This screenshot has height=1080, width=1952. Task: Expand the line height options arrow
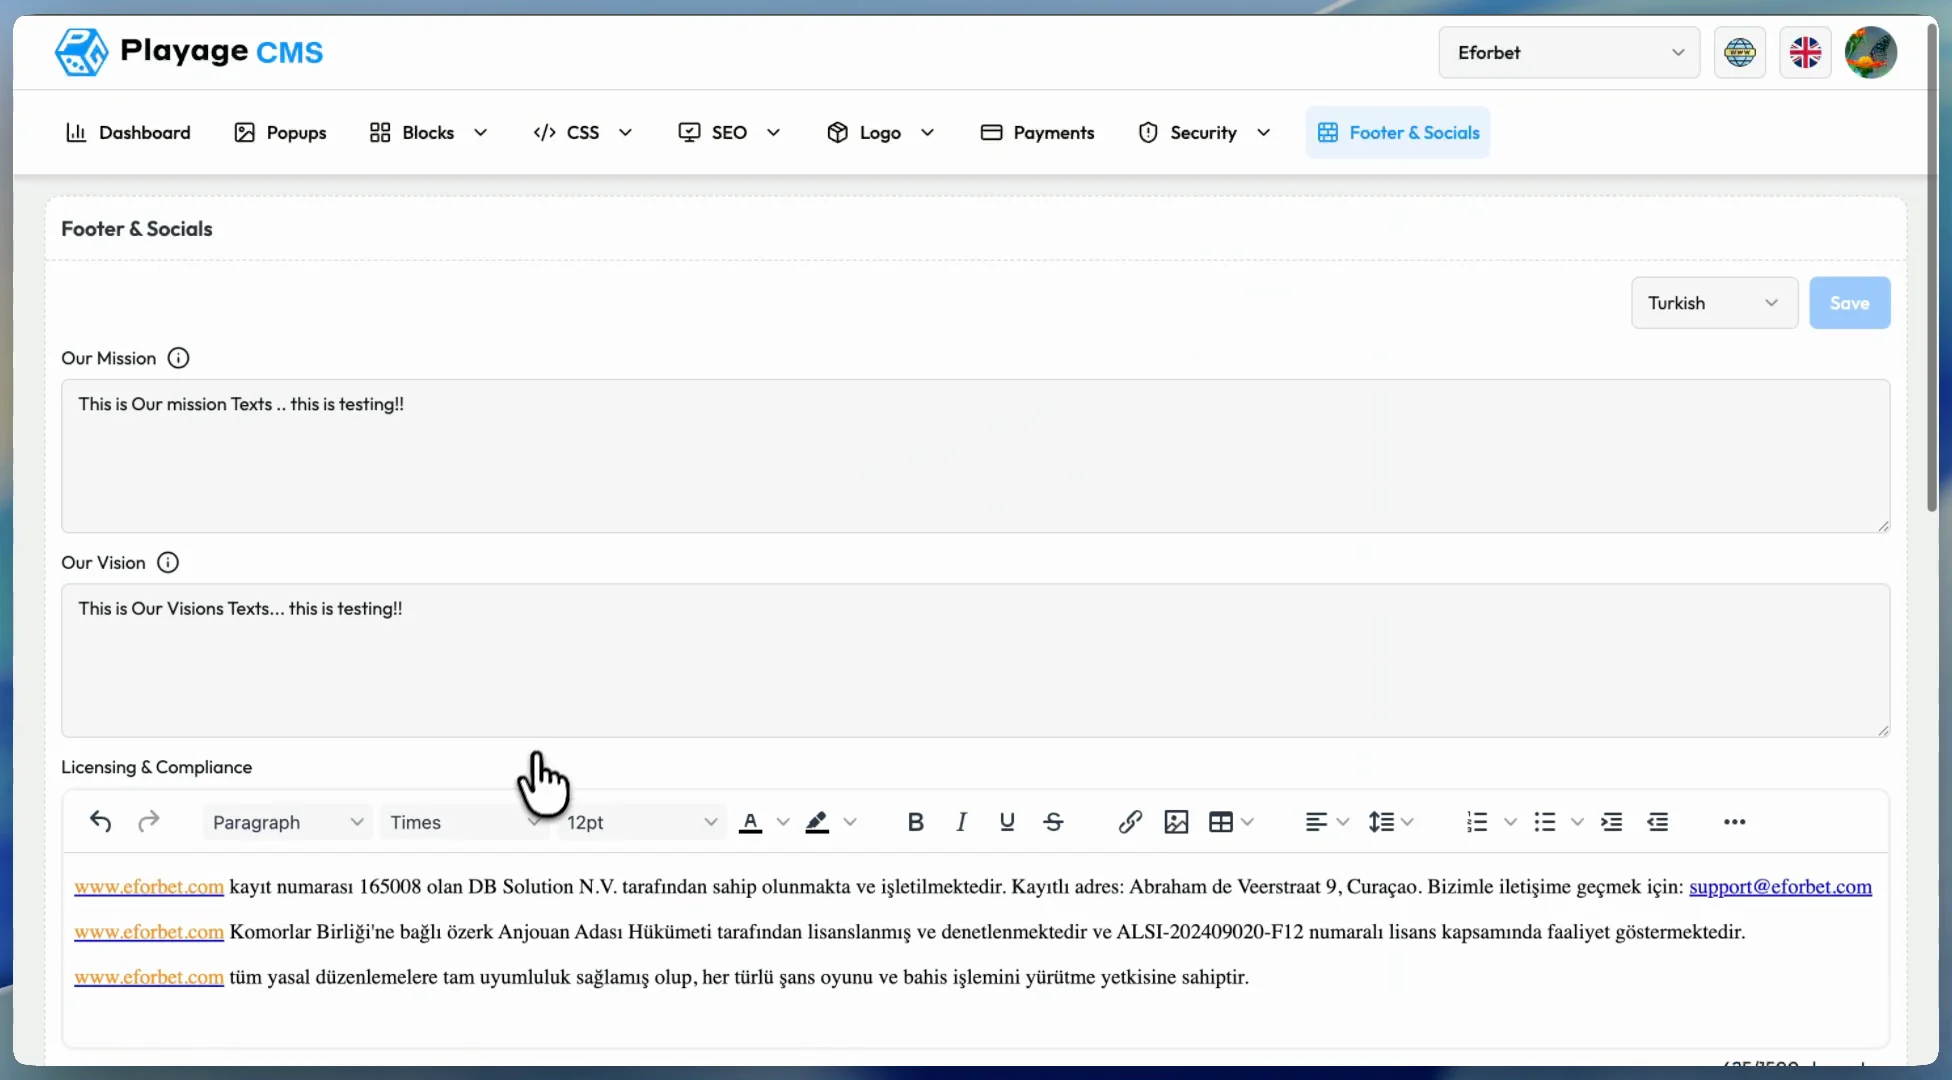tap(1407, 822)
